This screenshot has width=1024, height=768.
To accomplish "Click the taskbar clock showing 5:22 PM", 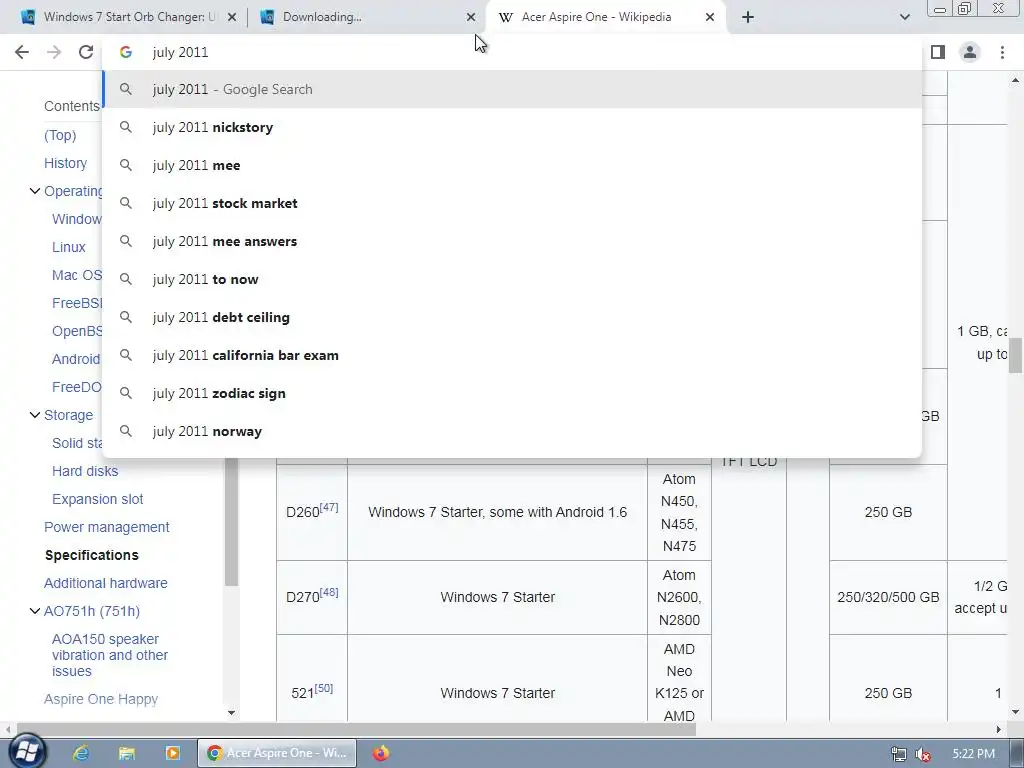I will (973, 754).
